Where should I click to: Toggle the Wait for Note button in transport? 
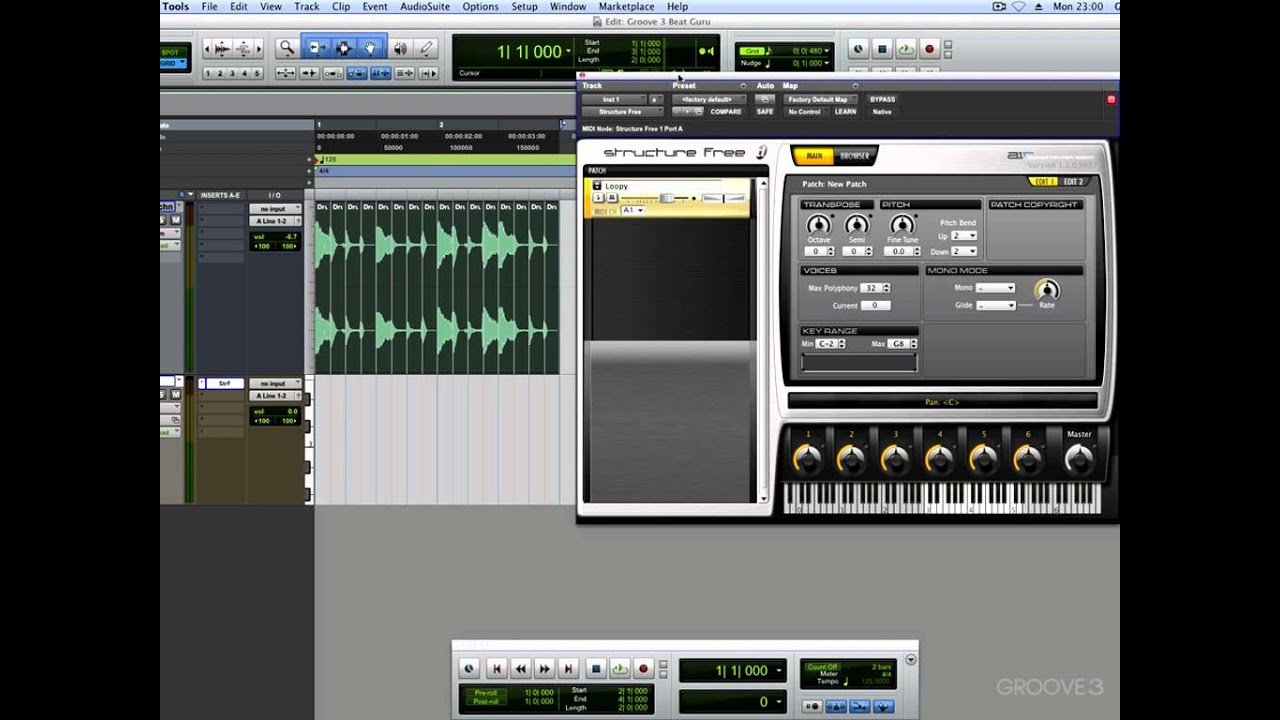pos(812,707)
